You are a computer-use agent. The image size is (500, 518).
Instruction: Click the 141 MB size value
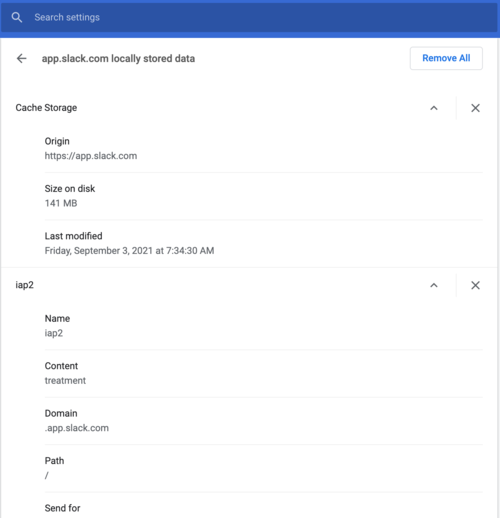tap(61, 203)
